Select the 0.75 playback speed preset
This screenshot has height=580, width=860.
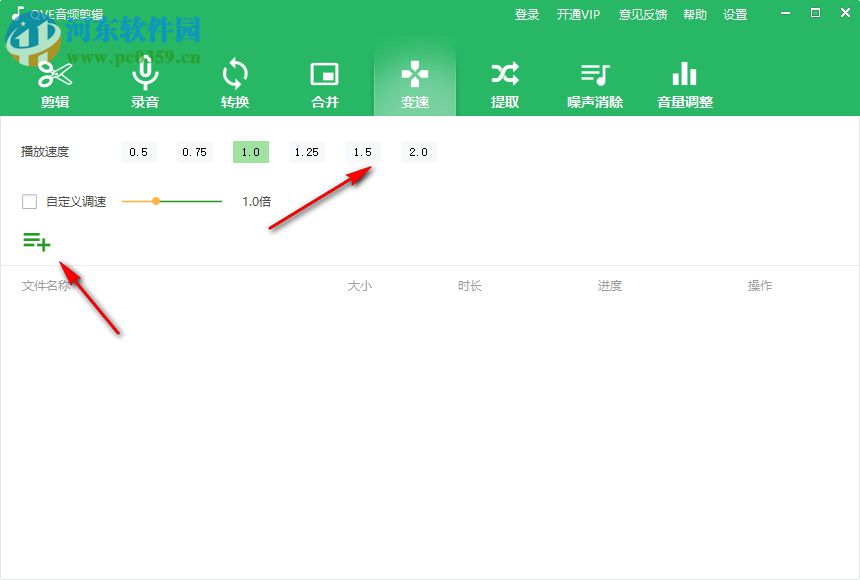(194, 151)
